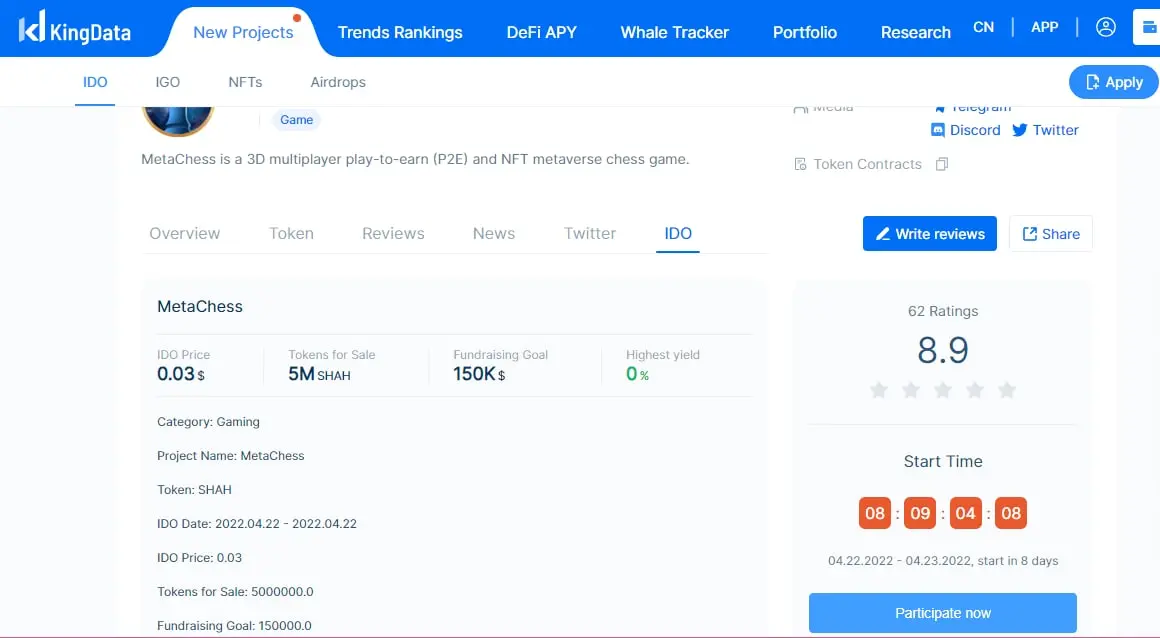
Task: Click the second rating star
Action: tap(911, 389)
